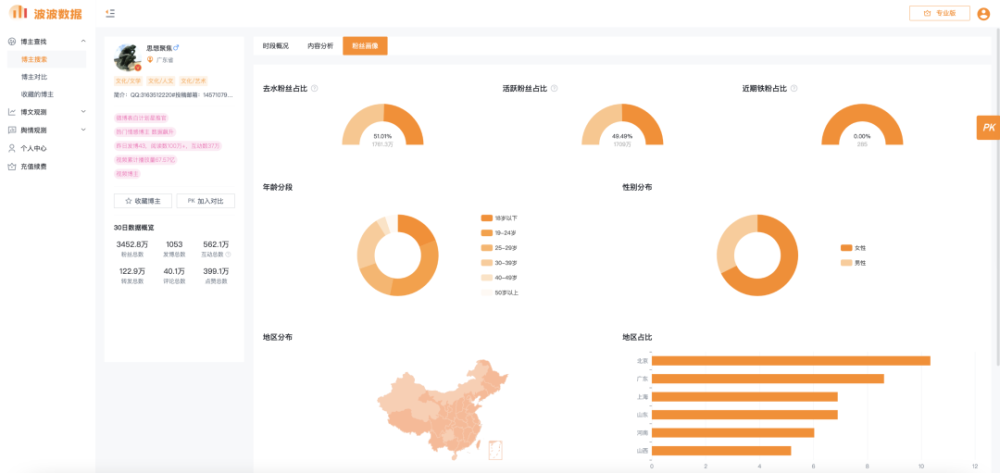The width and height of the screenshot is (1000, 473).
Task: Click the 视频博主 pink tag
Action: [x=127, y=173]
